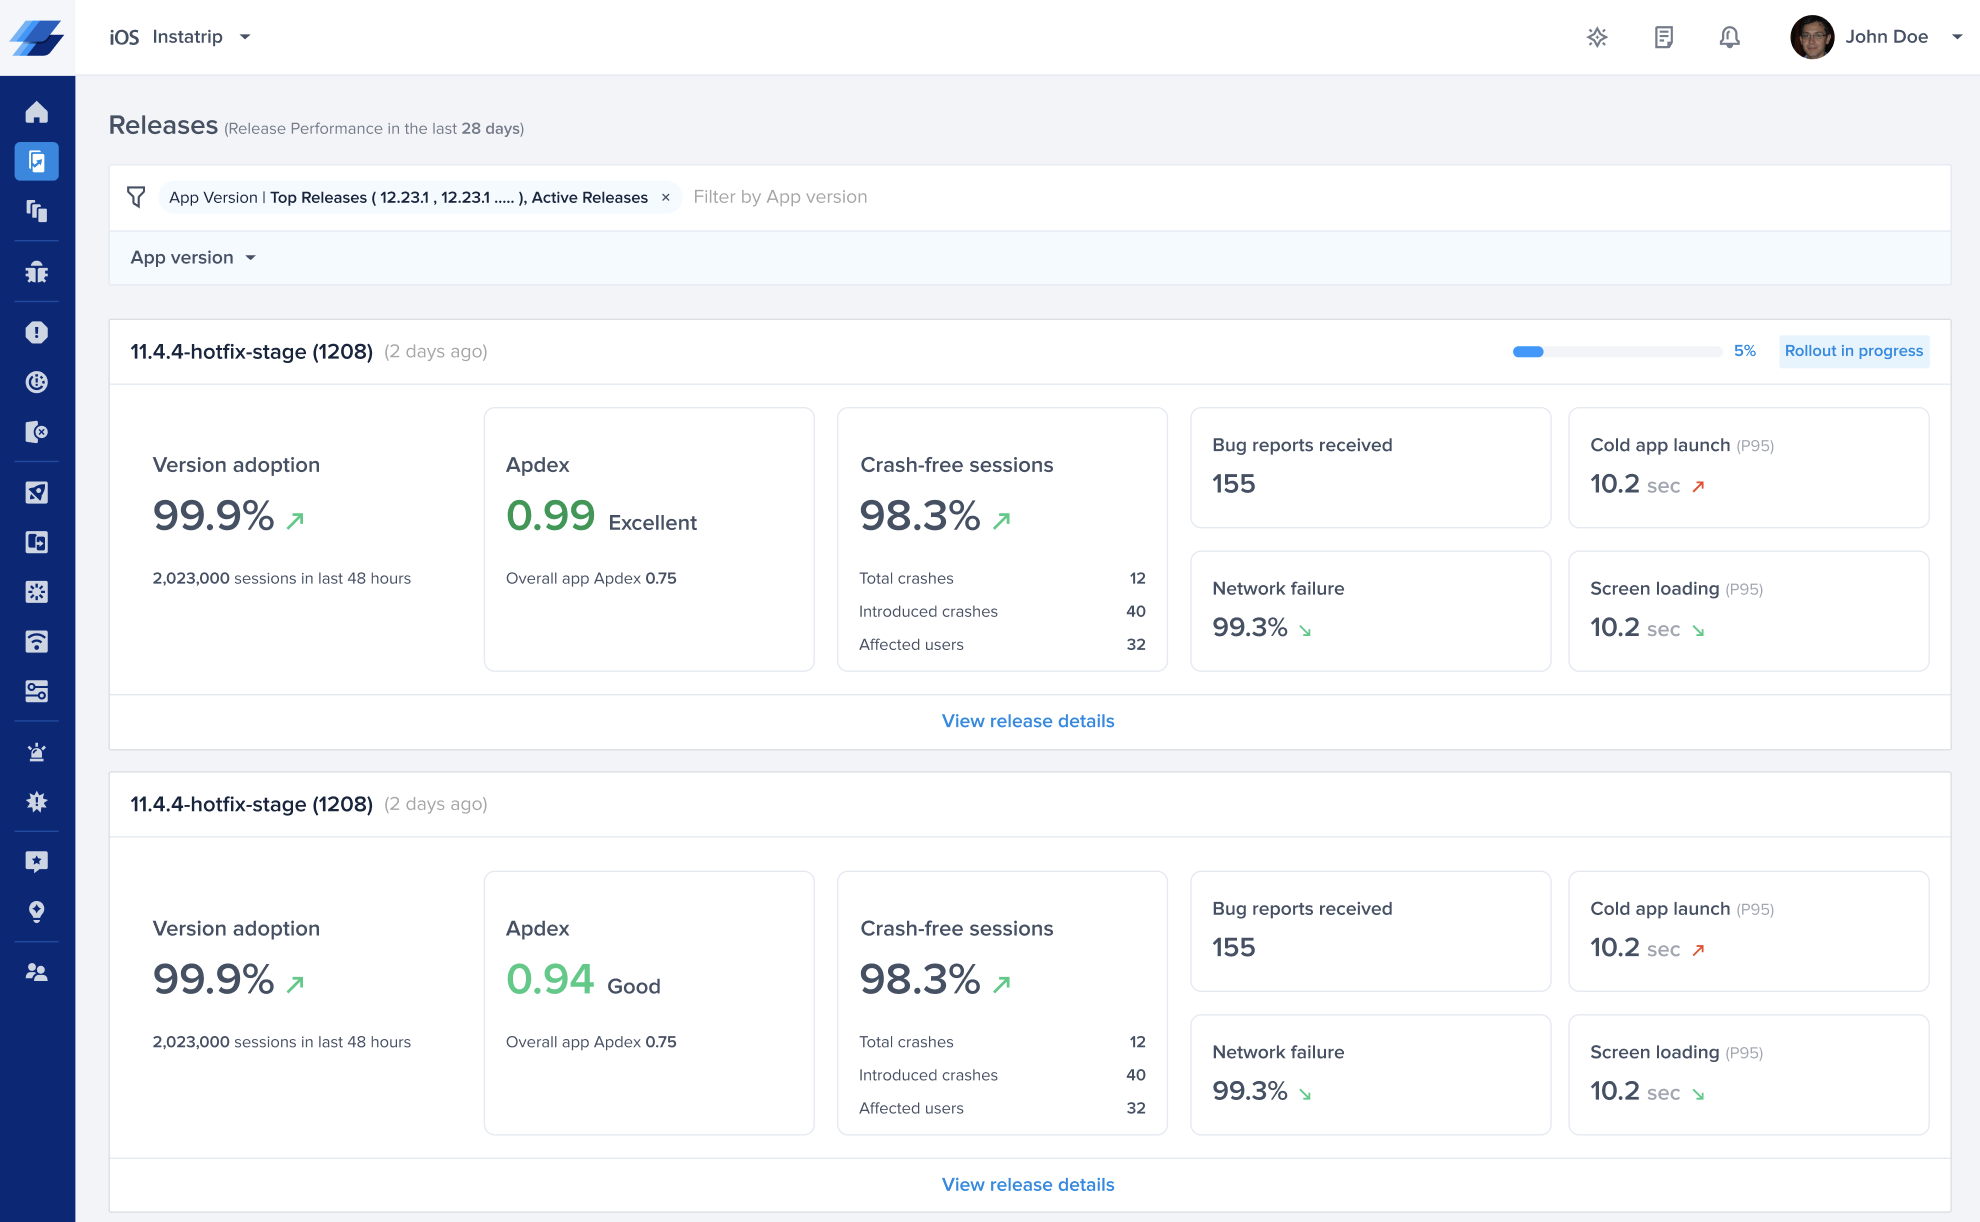Open the alarm siren icon in sidebar

pyautogui.click(x=37, y=752)
